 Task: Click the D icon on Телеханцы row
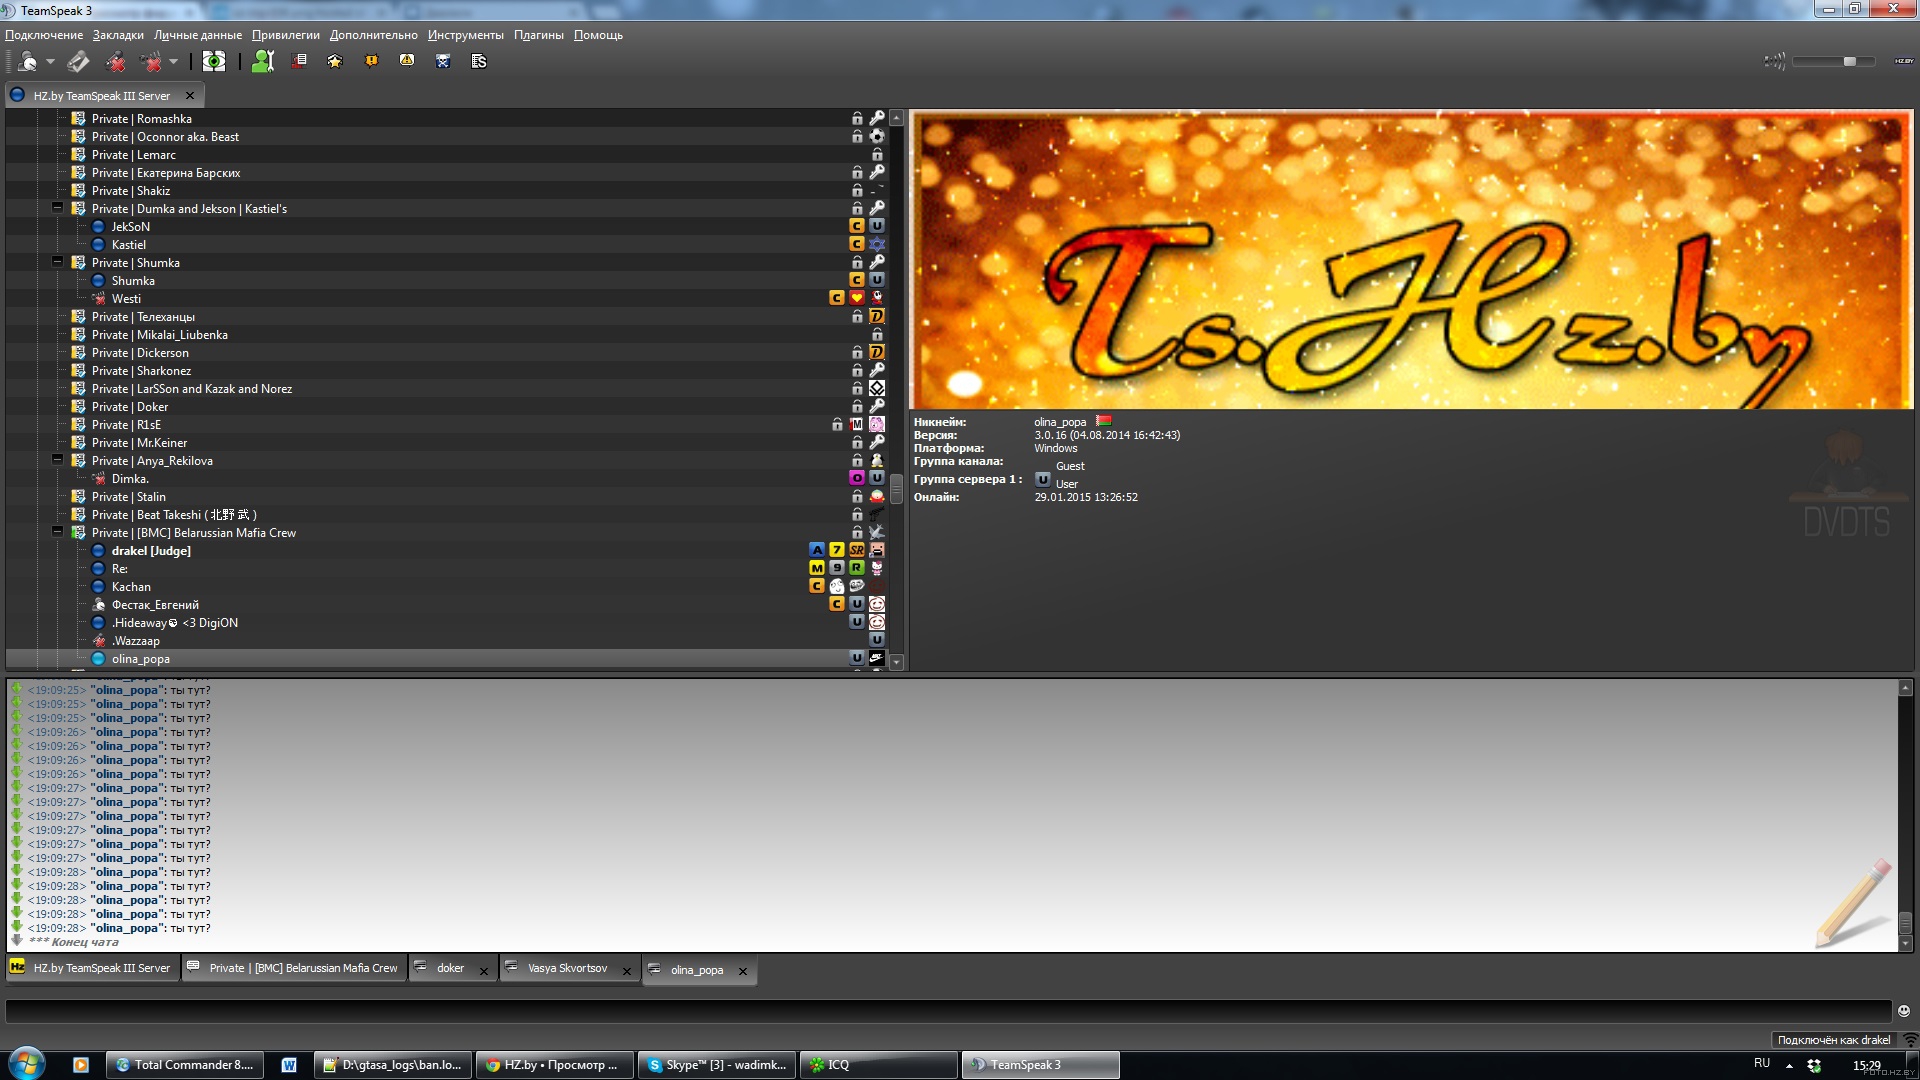point(877,316)
